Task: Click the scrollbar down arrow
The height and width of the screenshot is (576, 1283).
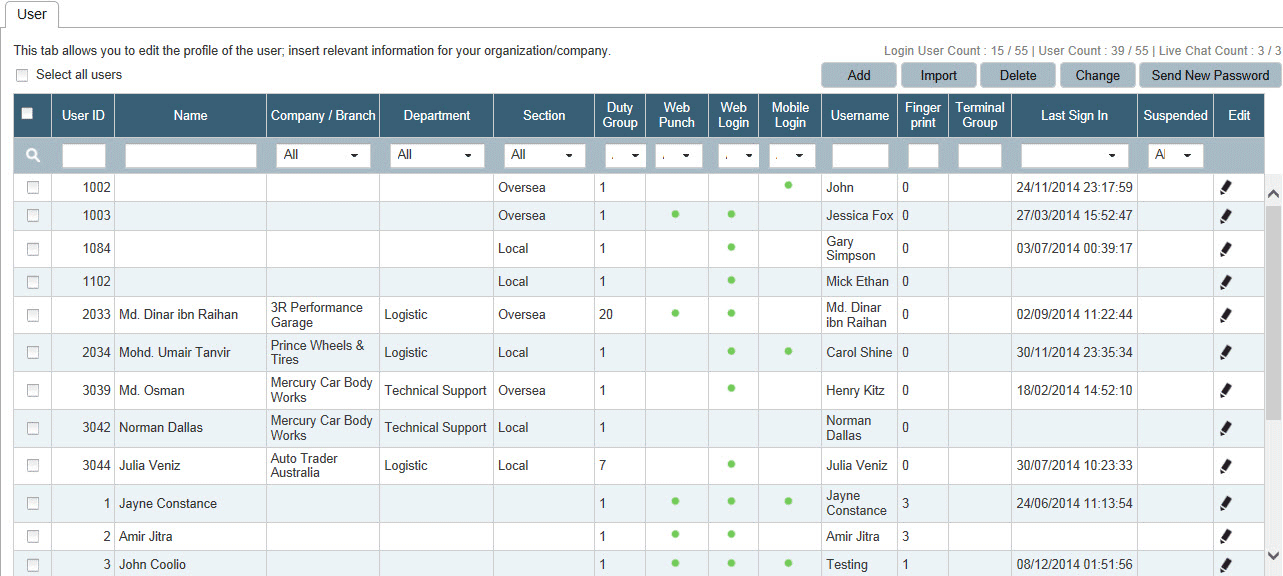Action: coord(1273,555)
